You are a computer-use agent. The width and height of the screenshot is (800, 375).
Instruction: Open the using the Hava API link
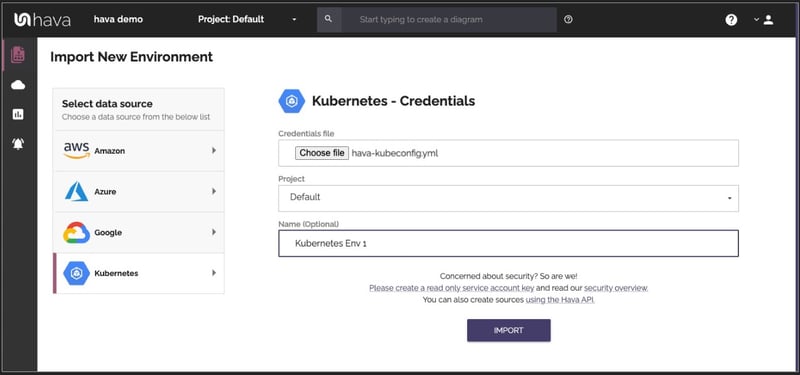click(560, 300)
